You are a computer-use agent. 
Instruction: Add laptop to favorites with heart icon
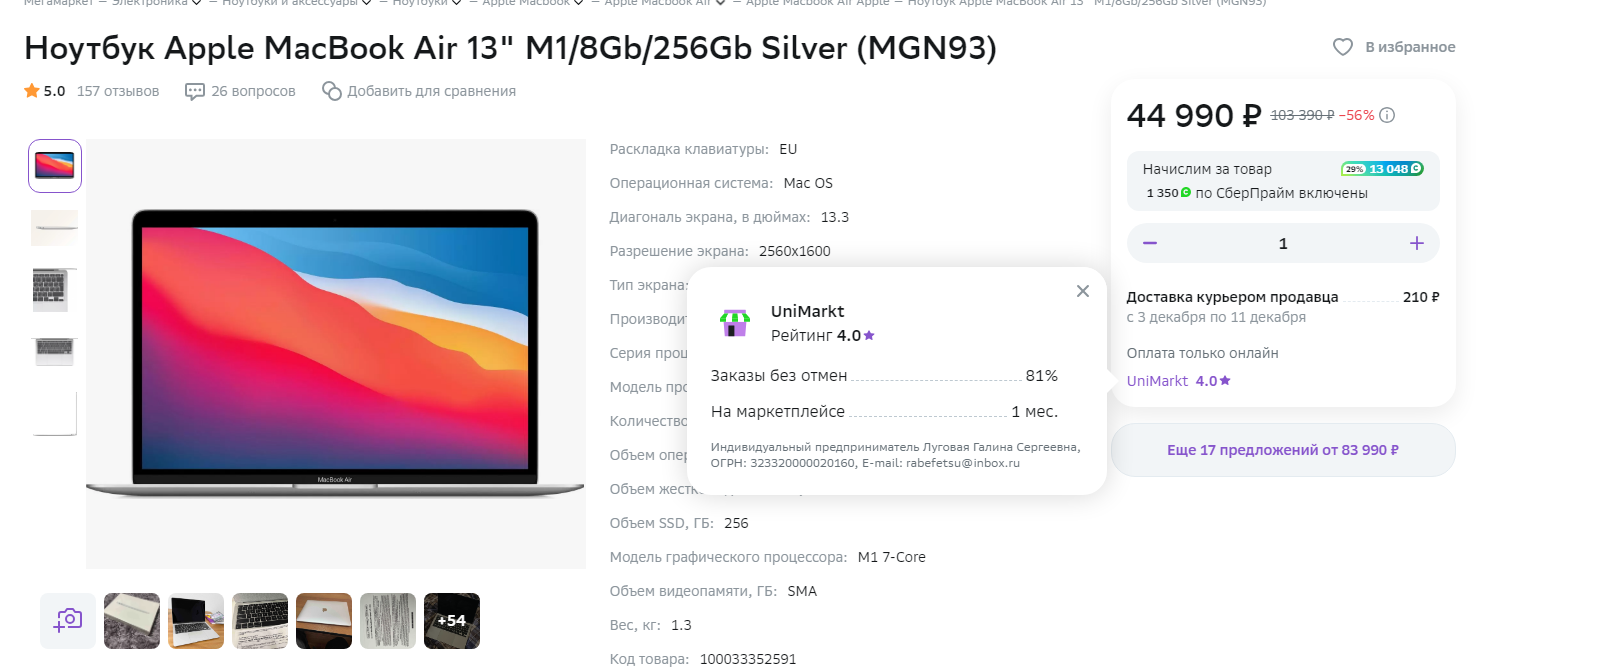[1343, 47]
